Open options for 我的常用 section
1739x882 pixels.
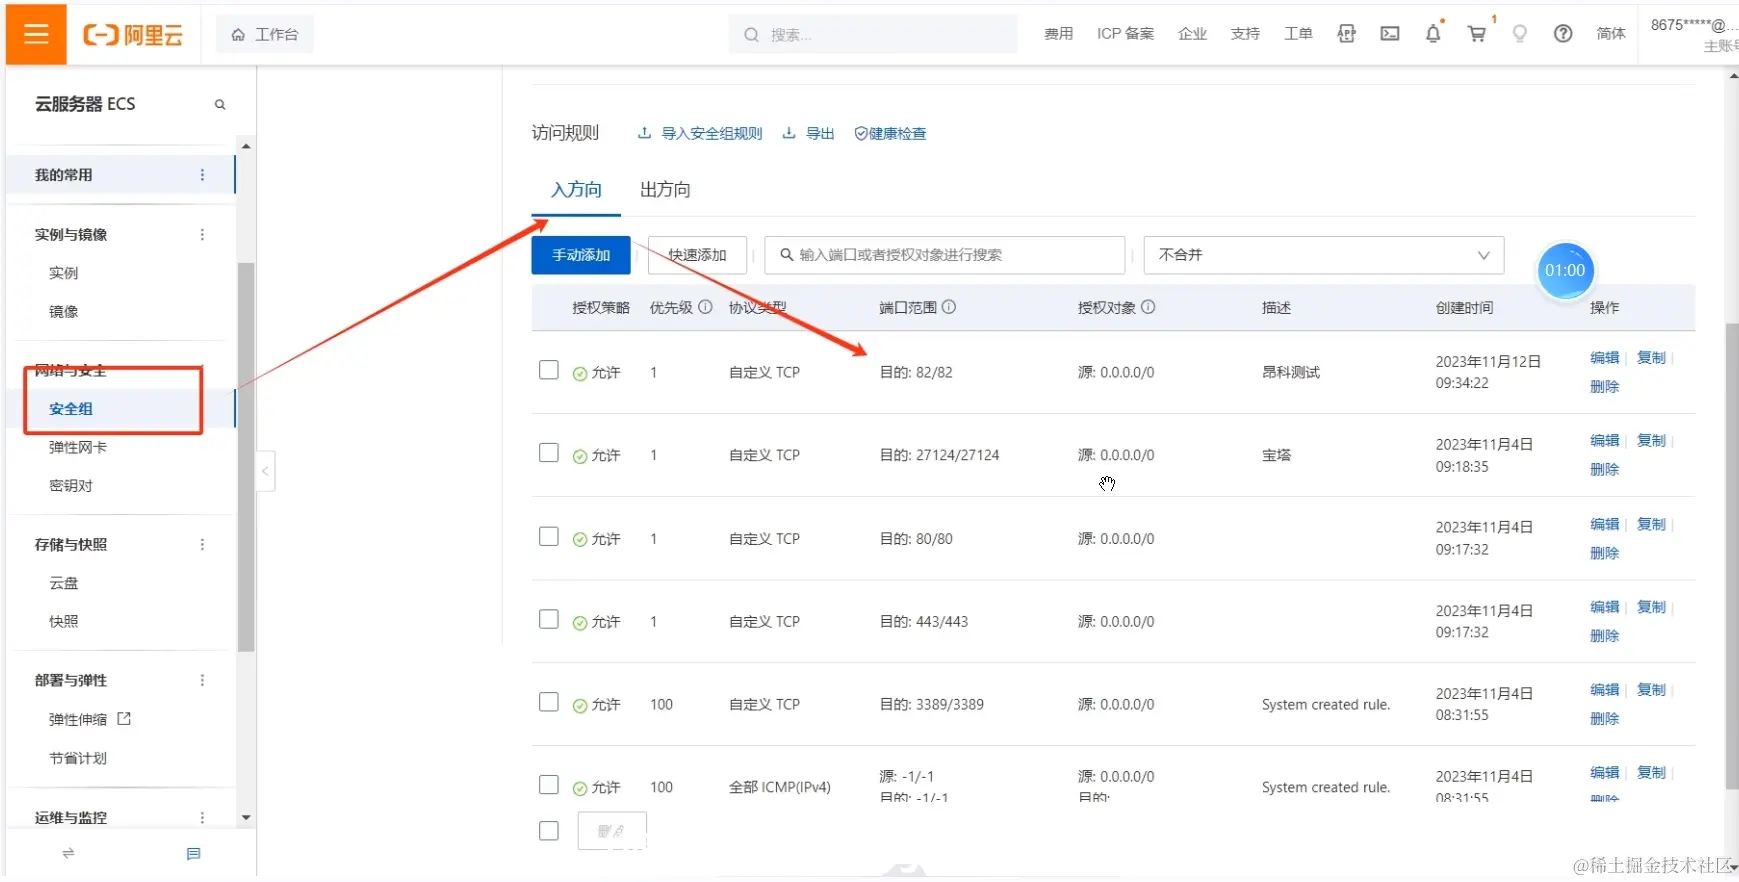click(202, 175)
